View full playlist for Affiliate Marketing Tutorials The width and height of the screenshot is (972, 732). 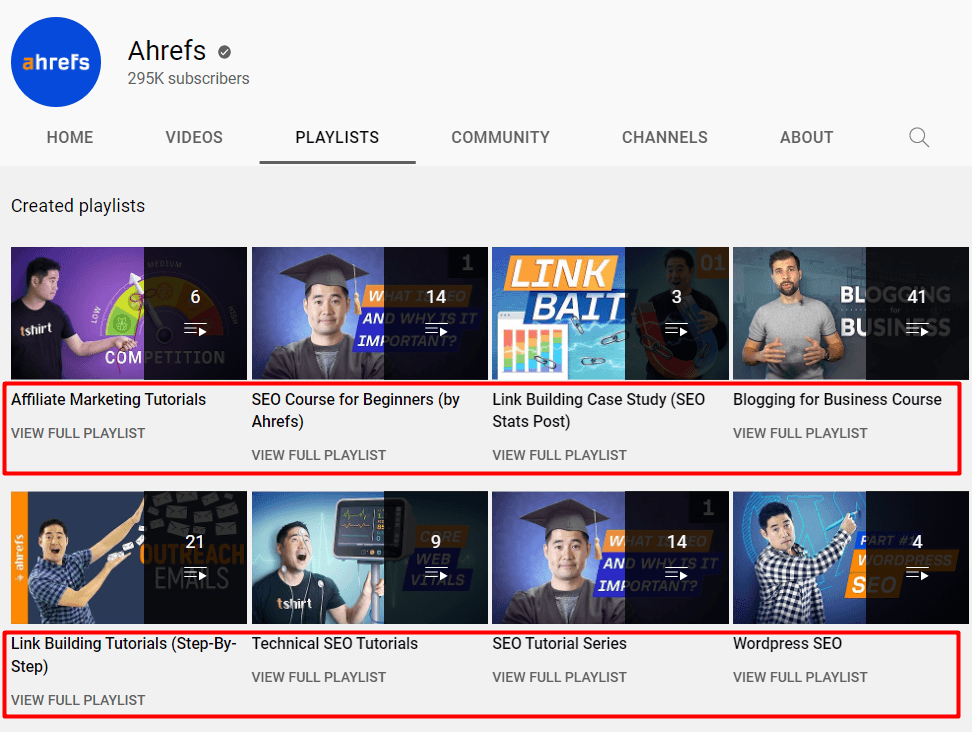tap(78, 433)
